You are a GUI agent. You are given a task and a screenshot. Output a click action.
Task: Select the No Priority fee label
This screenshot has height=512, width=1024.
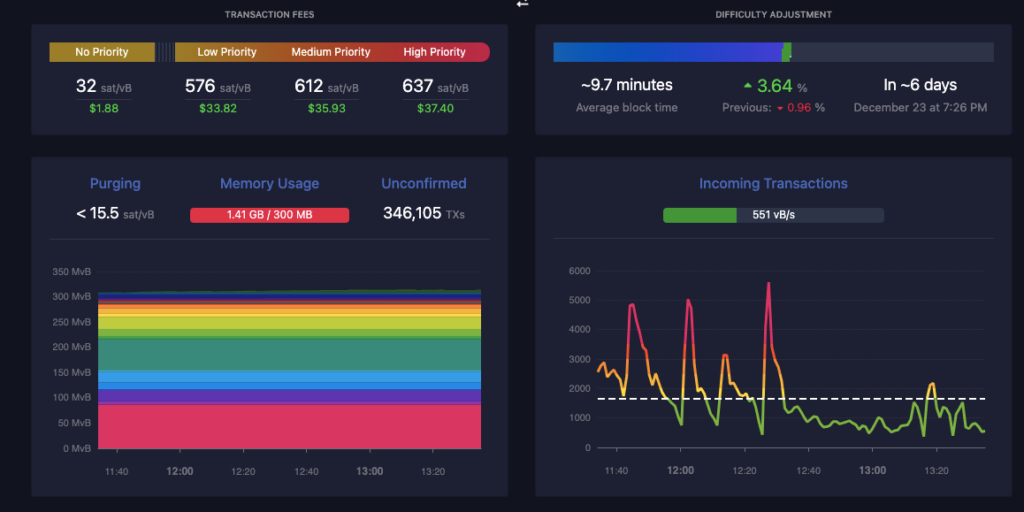pyautogui.click(x=102, y=52)
